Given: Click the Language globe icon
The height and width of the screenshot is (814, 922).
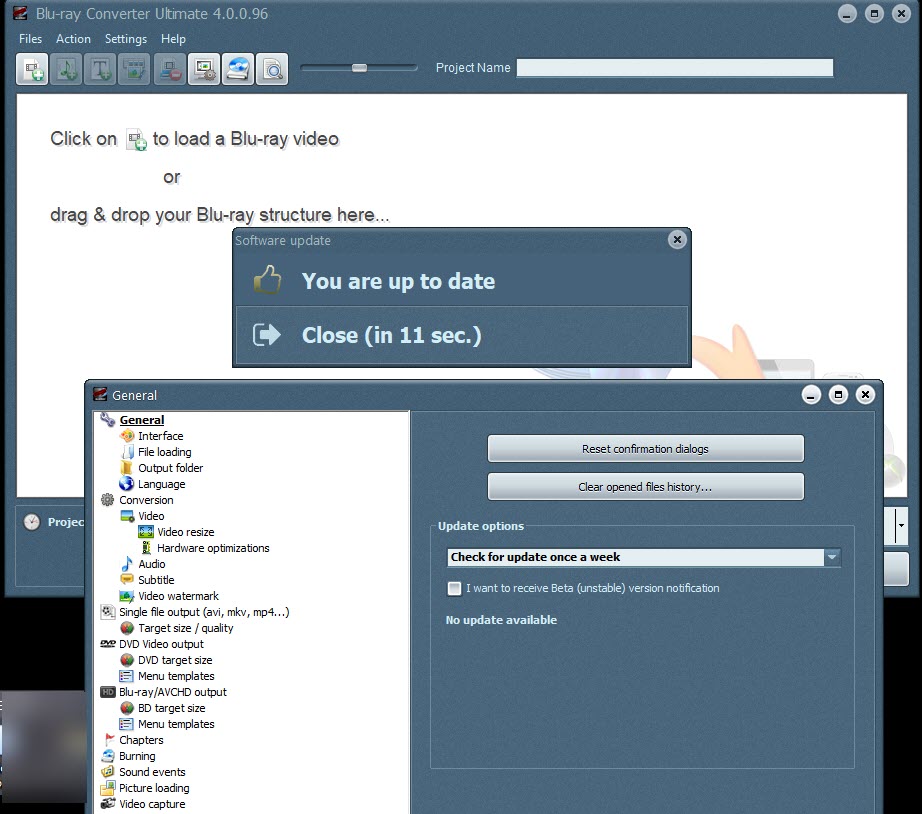Looking at the screenshot, I should [126, 483].
